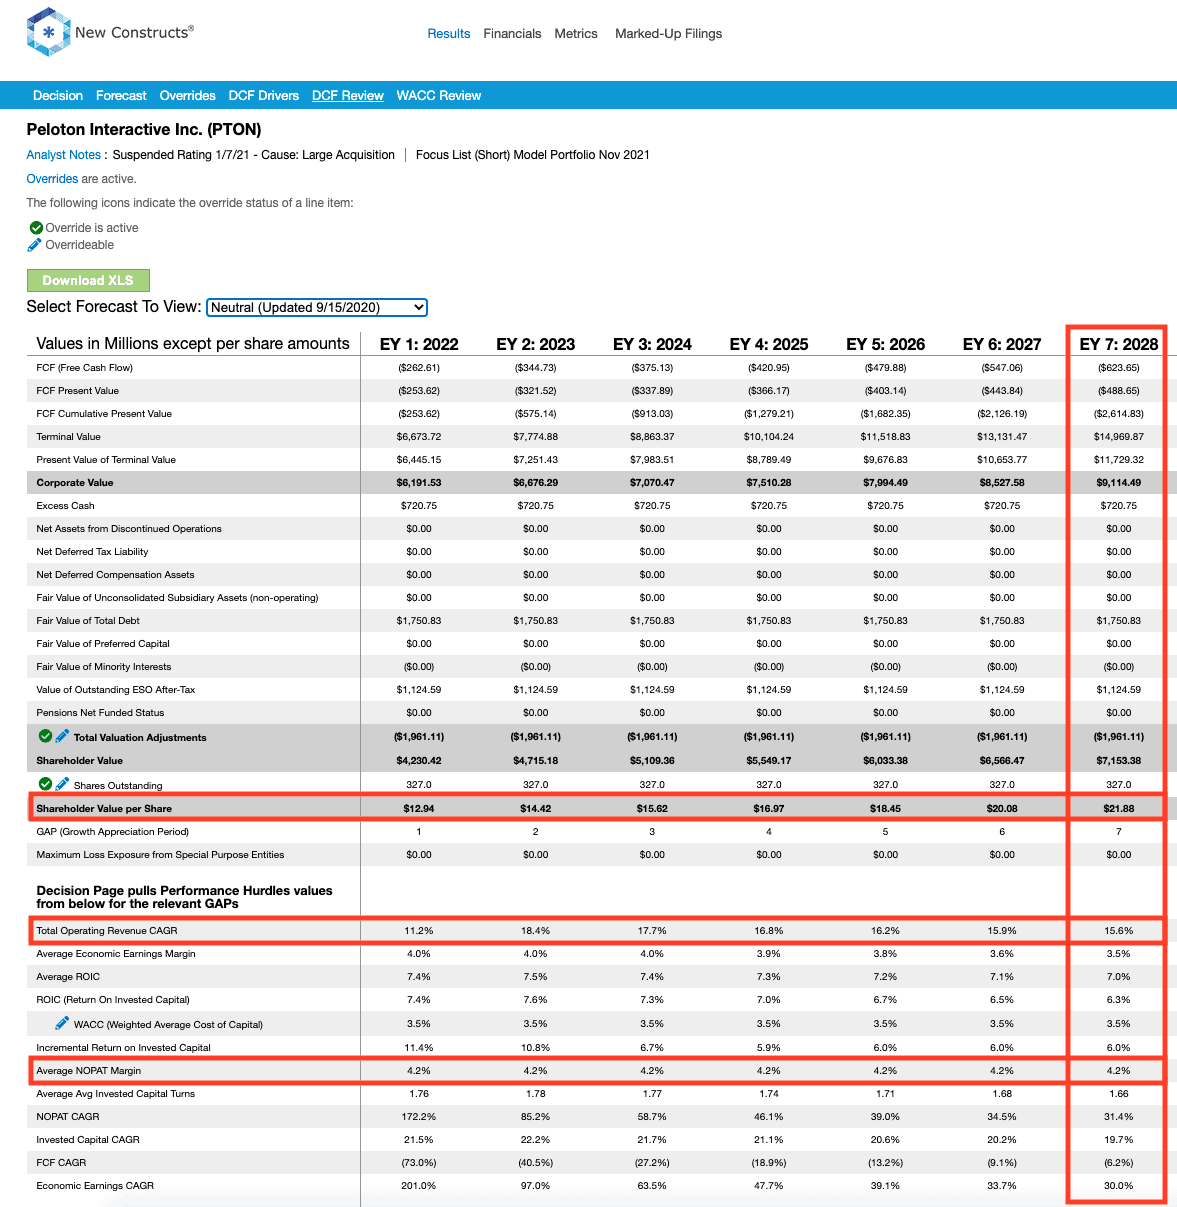
Task: Switch to the Overrides tab
Action: click(x=188, y=95)
